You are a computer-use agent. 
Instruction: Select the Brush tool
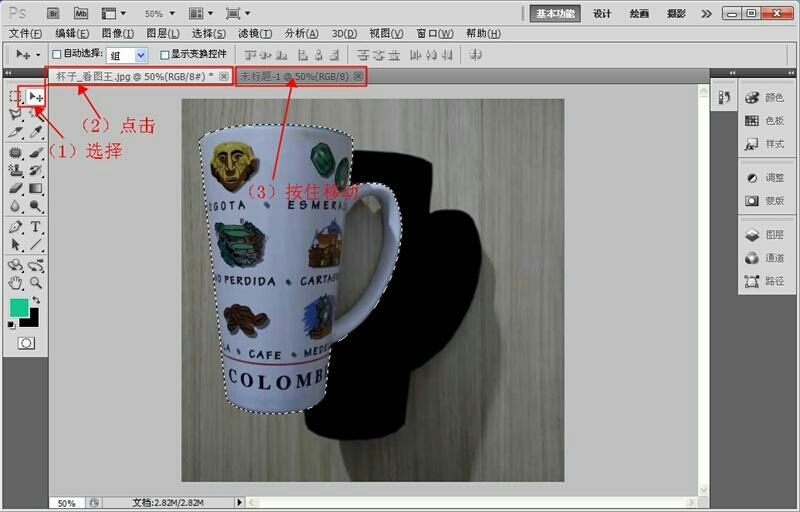pos(35,152)
